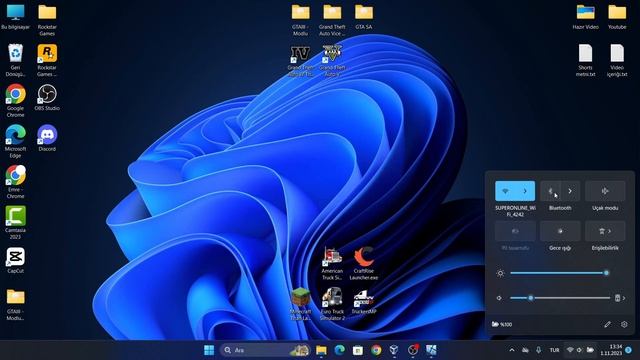640x360 pixels.
Task: Click the notification badge beside the clock
Action: (x=629, y=350)
